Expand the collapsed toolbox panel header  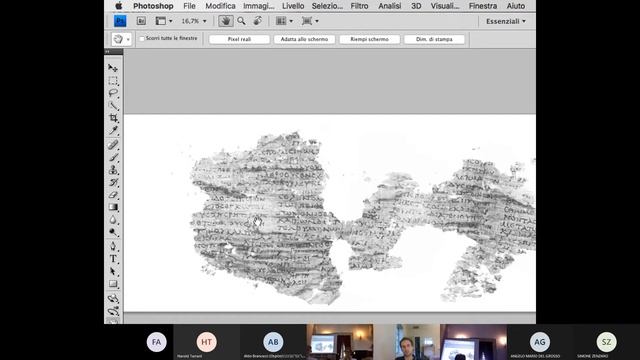(114, 52)
